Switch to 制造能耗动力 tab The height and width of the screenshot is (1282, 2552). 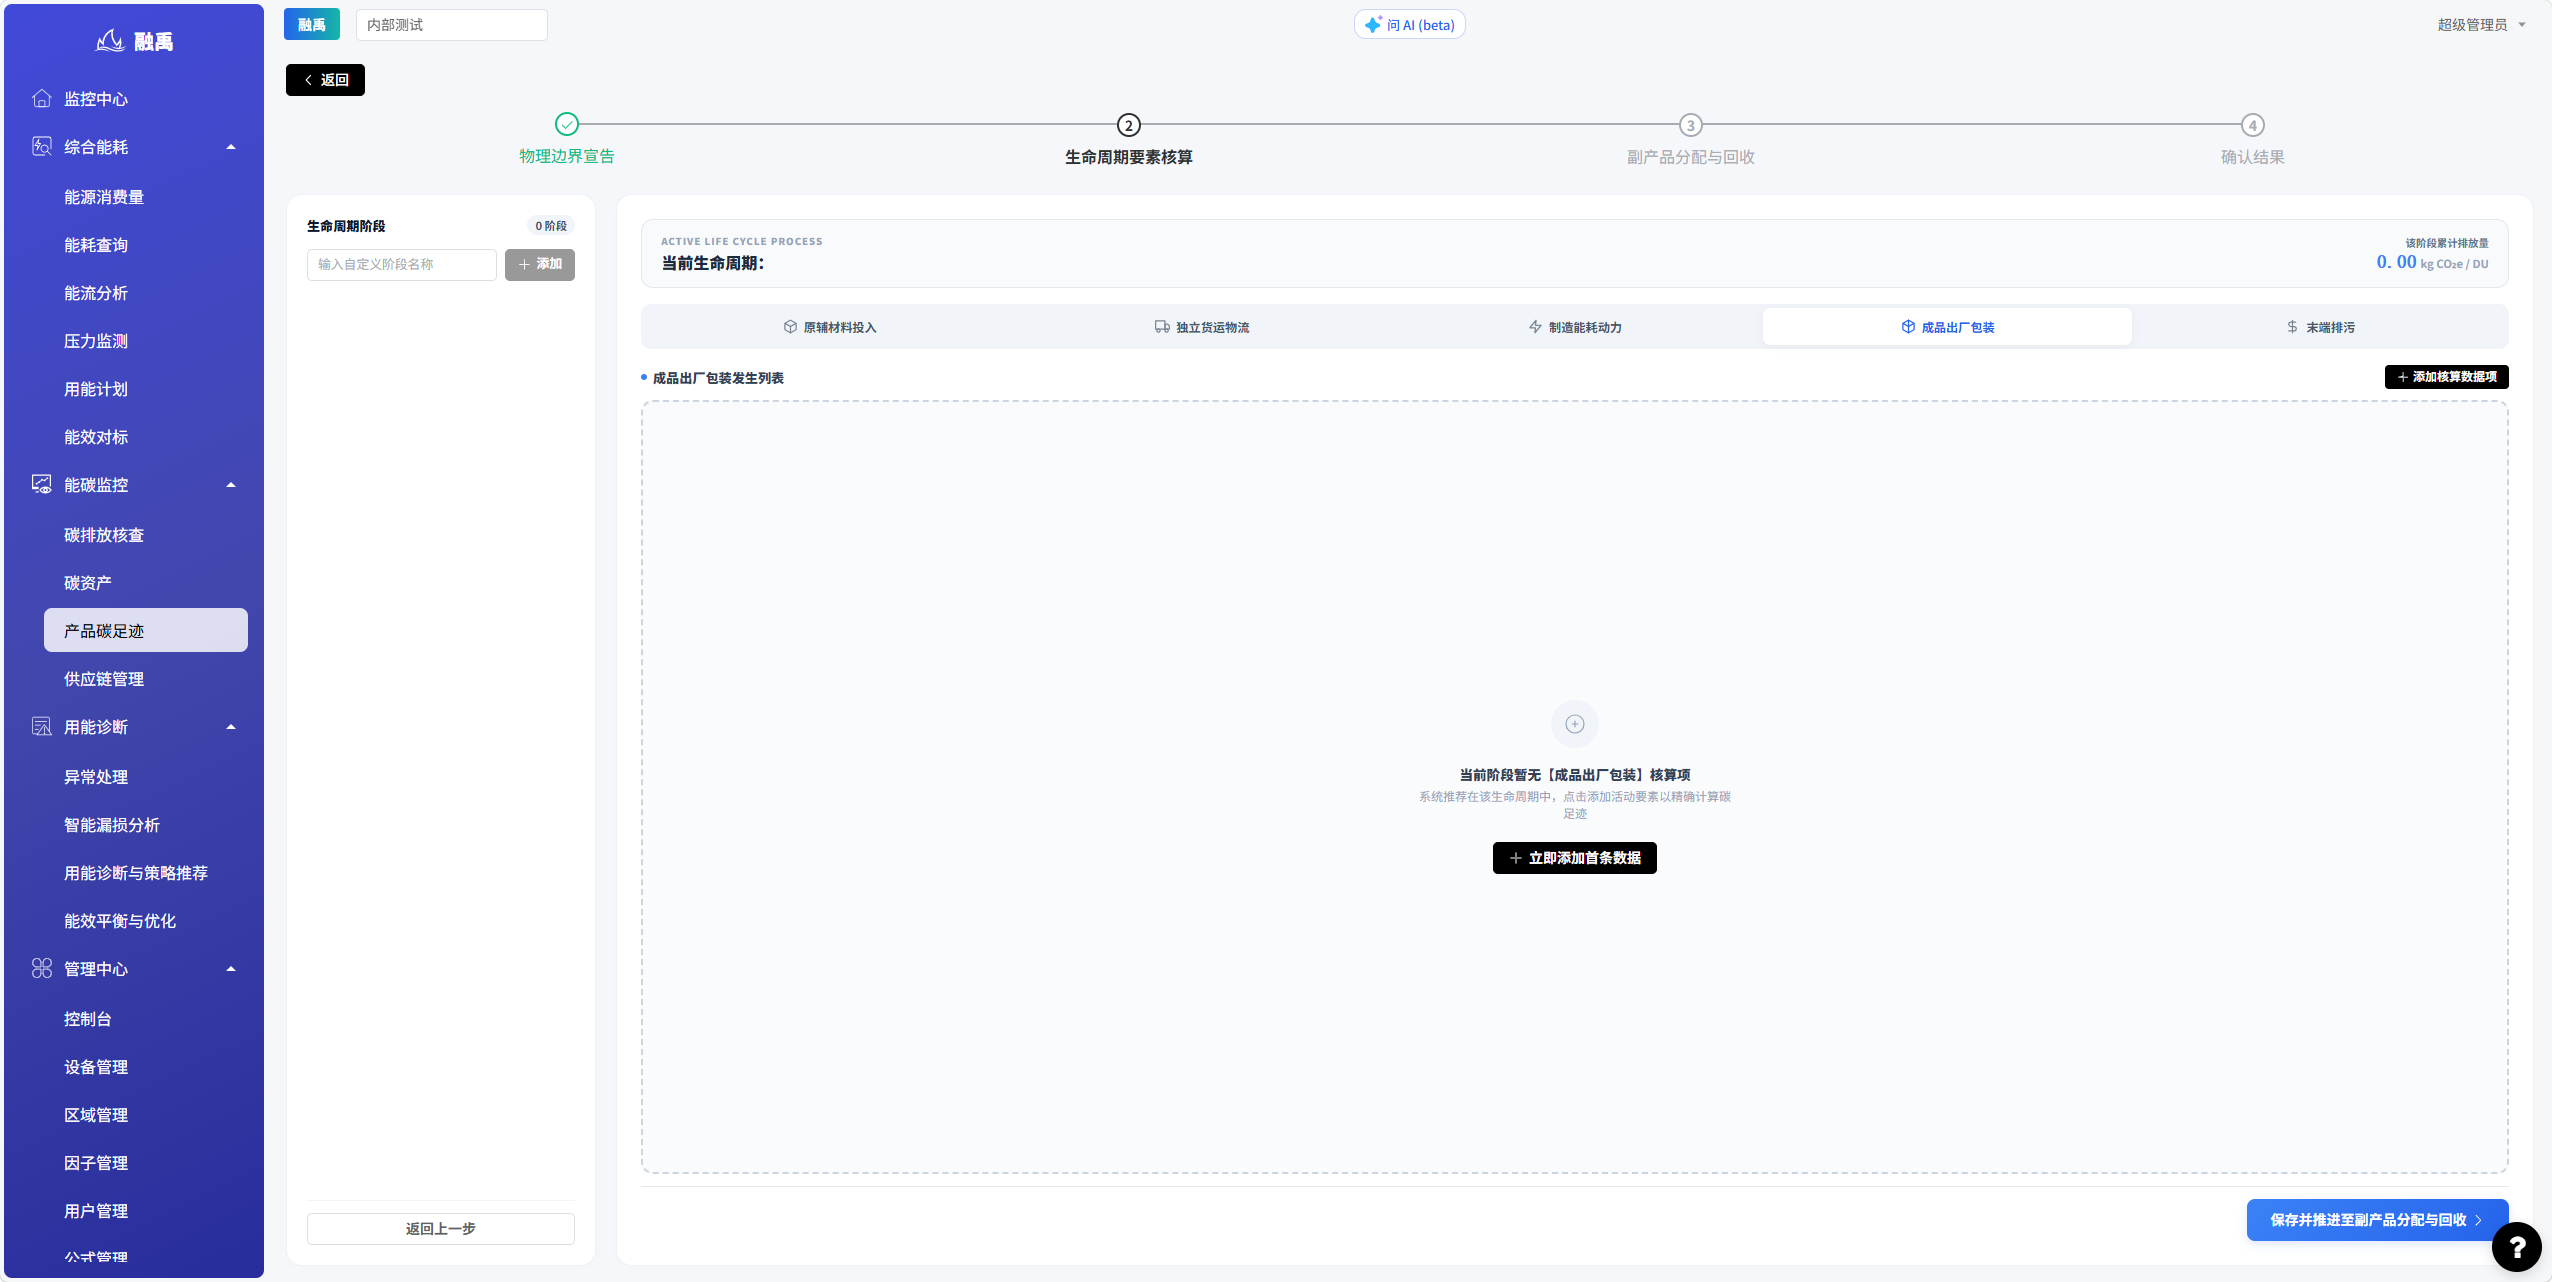point(1575,327)
